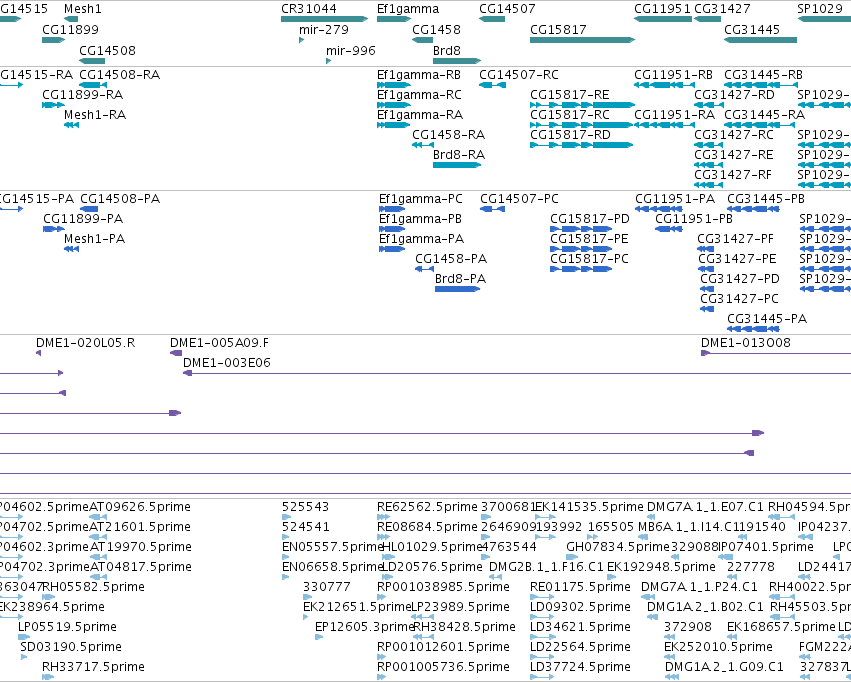
Task: Open the LD20576.5prime EST label
Action: tap(433, 568)
